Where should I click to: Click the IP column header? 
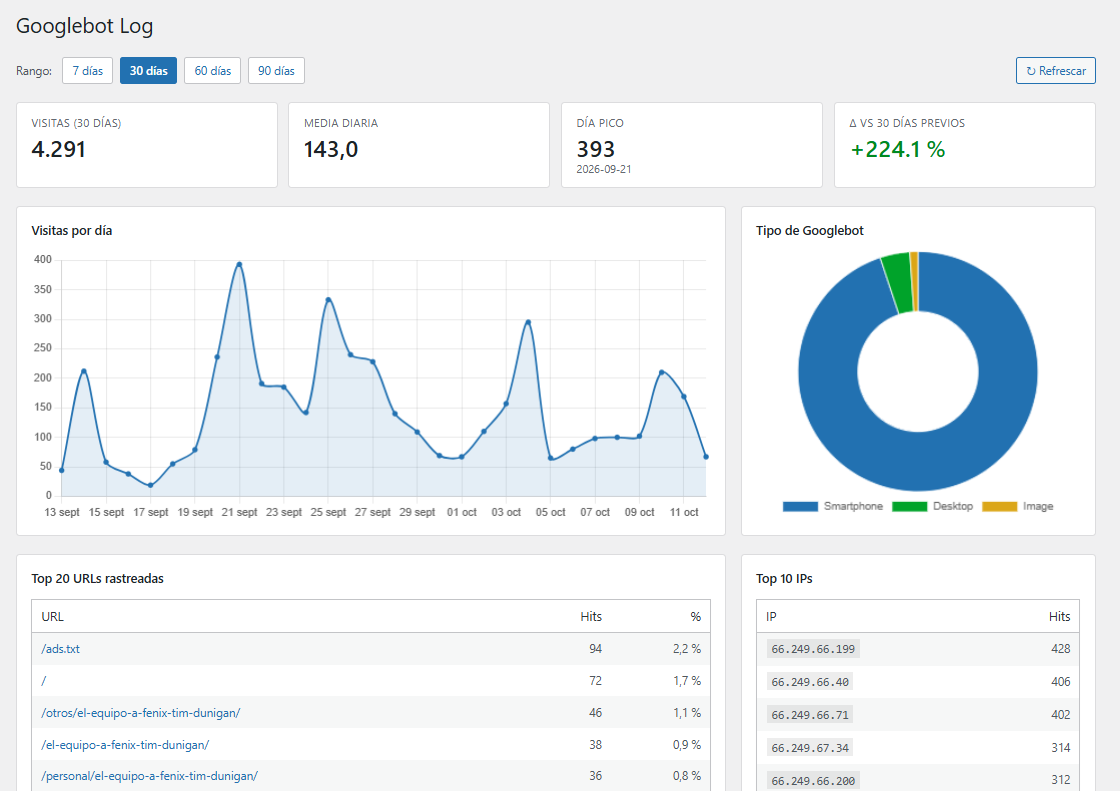[x=771, y=617]
